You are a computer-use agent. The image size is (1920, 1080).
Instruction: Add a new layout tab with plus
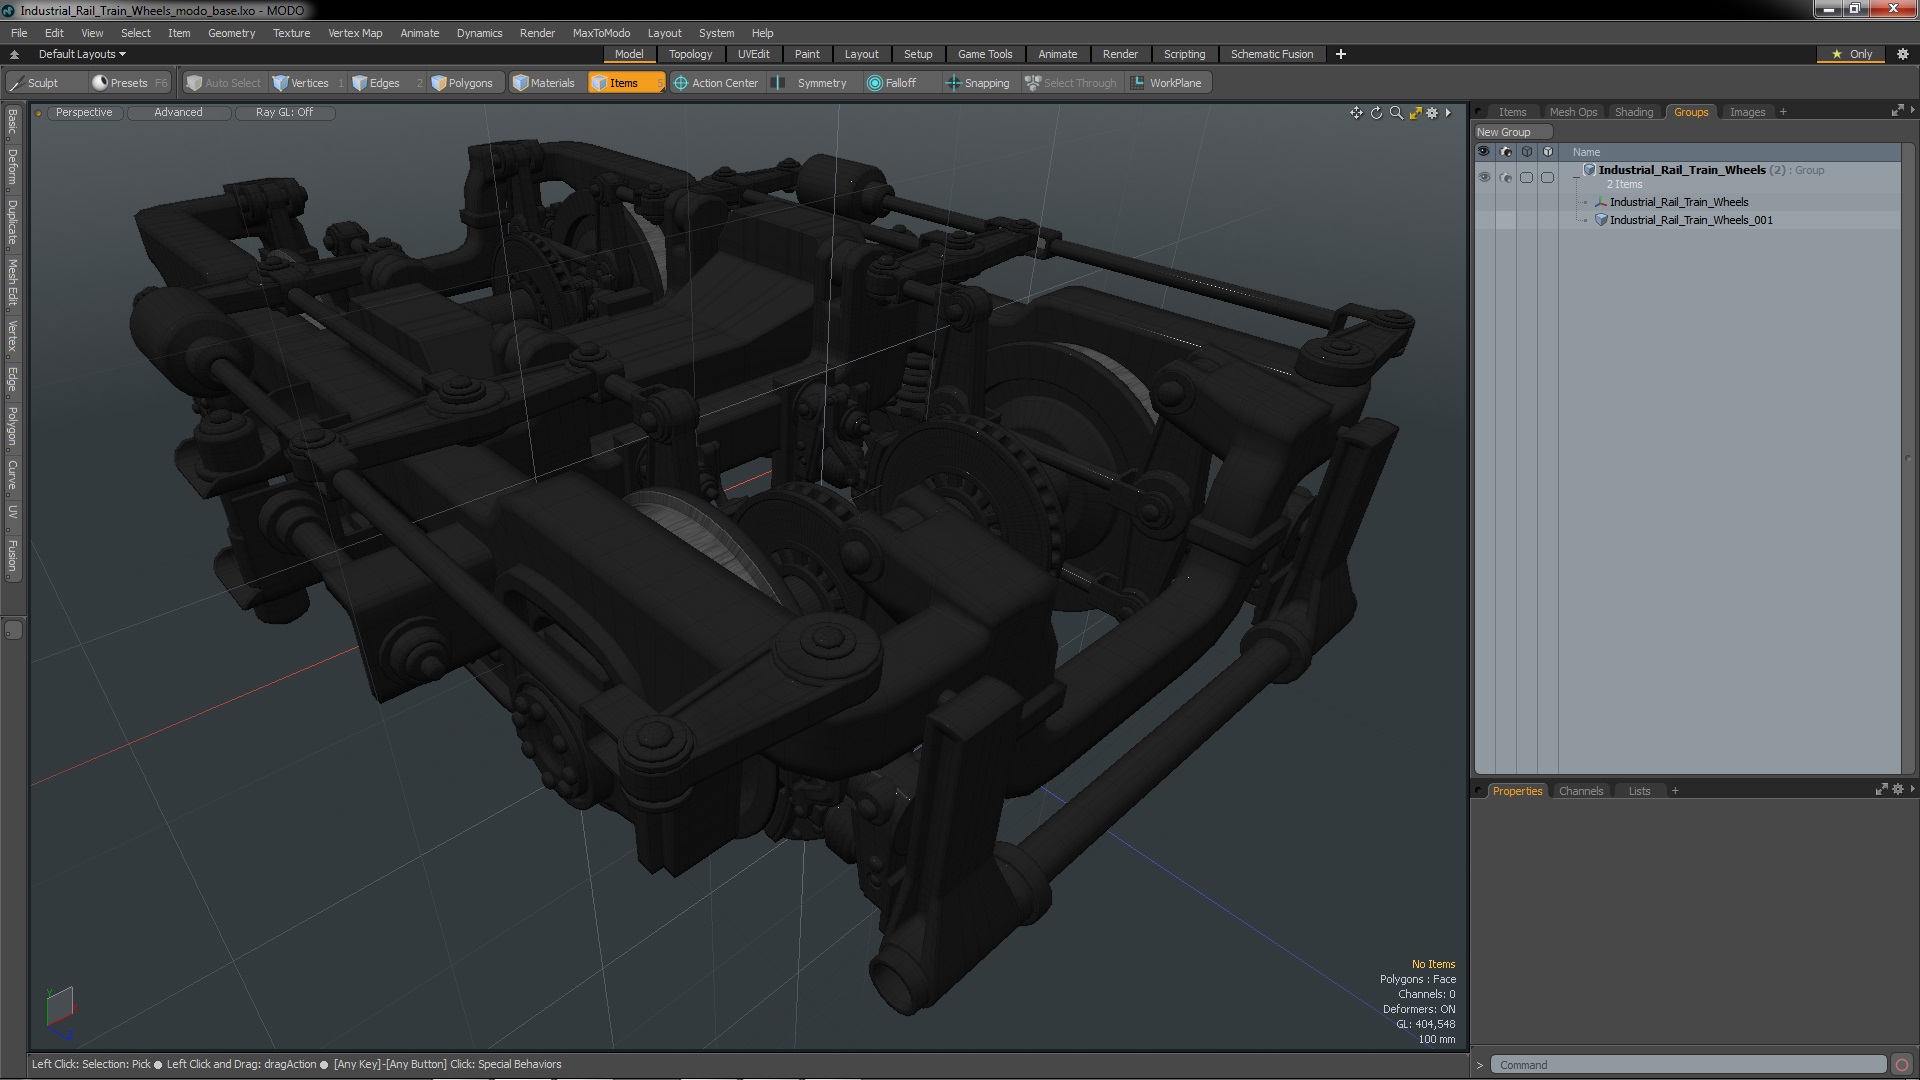1341,54
